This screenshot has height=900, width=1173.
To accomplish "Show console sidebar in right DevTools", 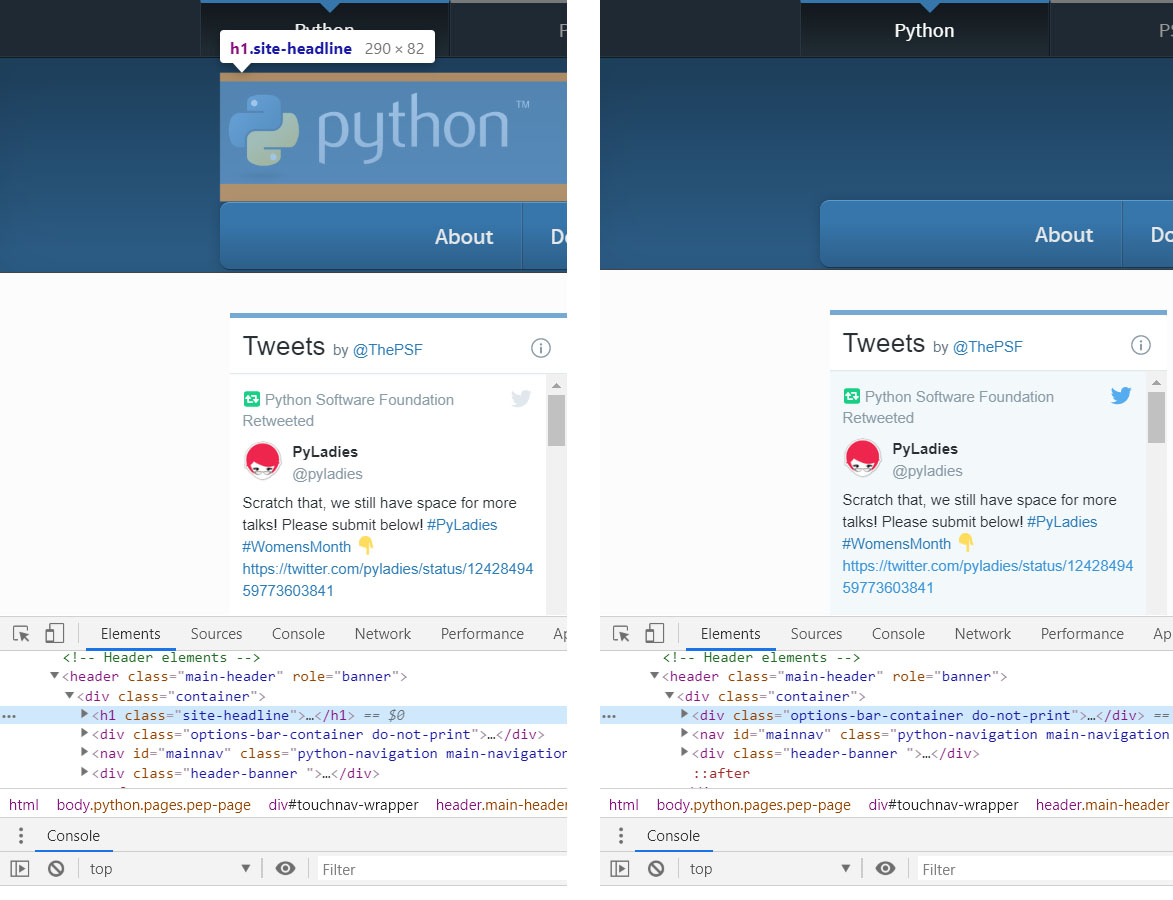I will click(x=619, y=869).
